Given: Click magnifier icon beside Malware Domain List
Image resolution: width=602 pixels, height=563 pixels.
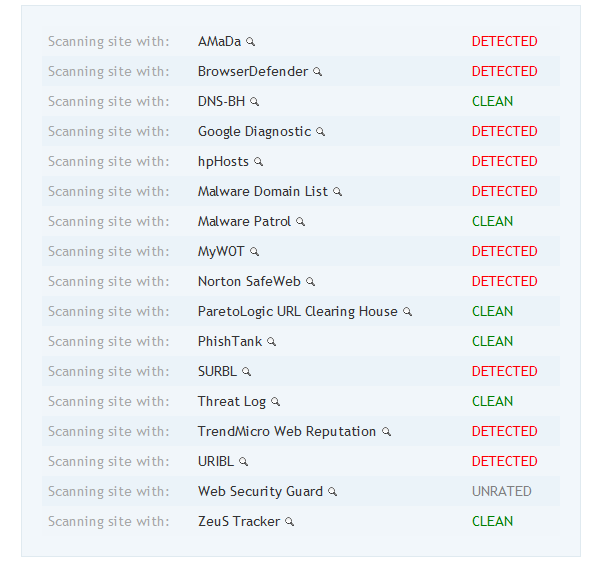Looking at the screenshot, I should click(337, 192).
